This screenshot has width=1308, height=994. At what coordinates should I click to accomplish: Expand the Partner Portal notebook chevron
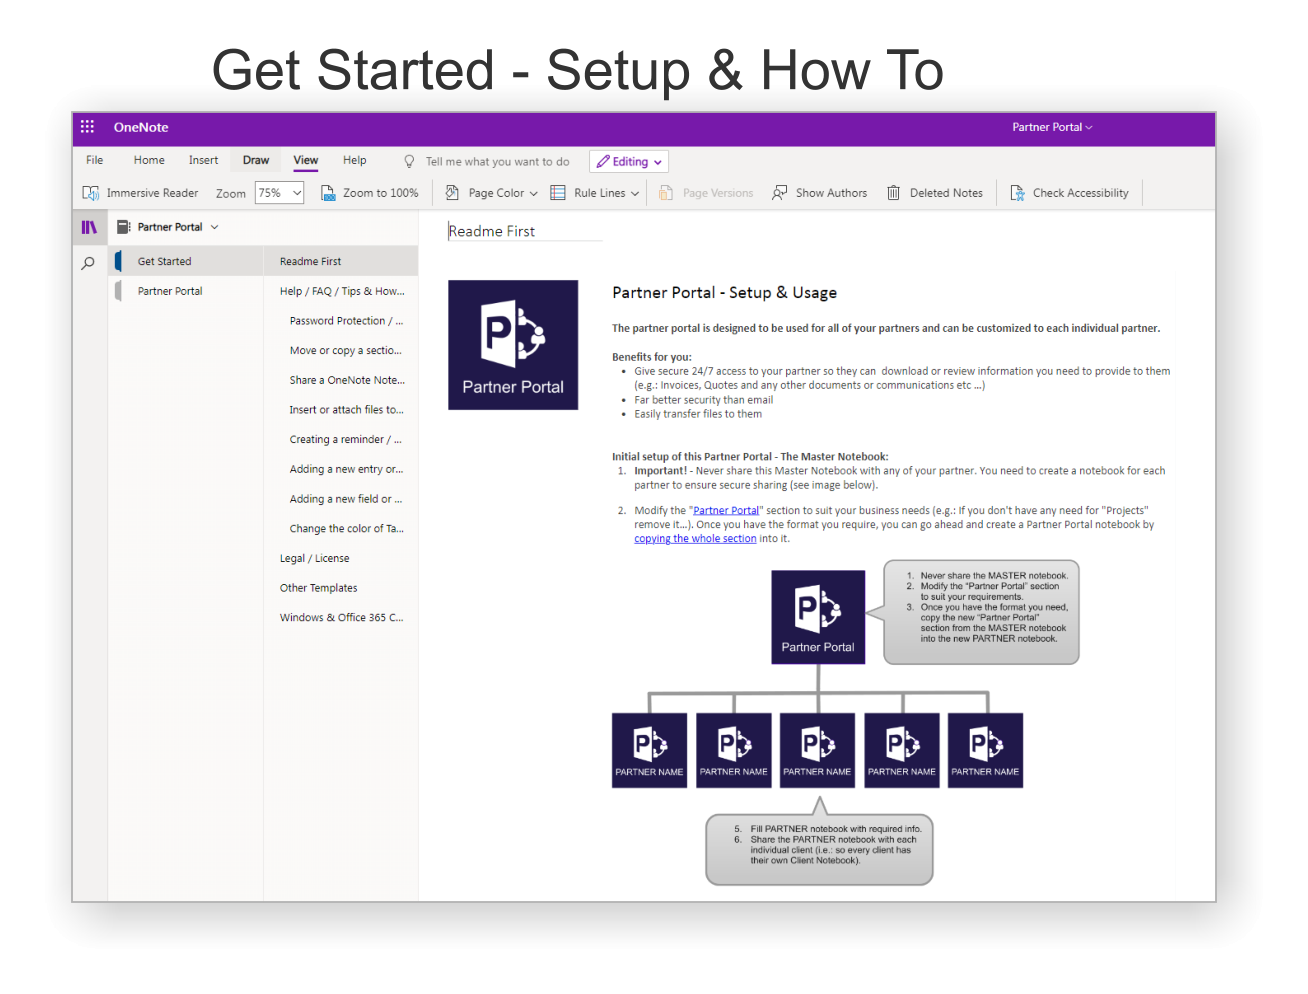(x=214, y=227)
